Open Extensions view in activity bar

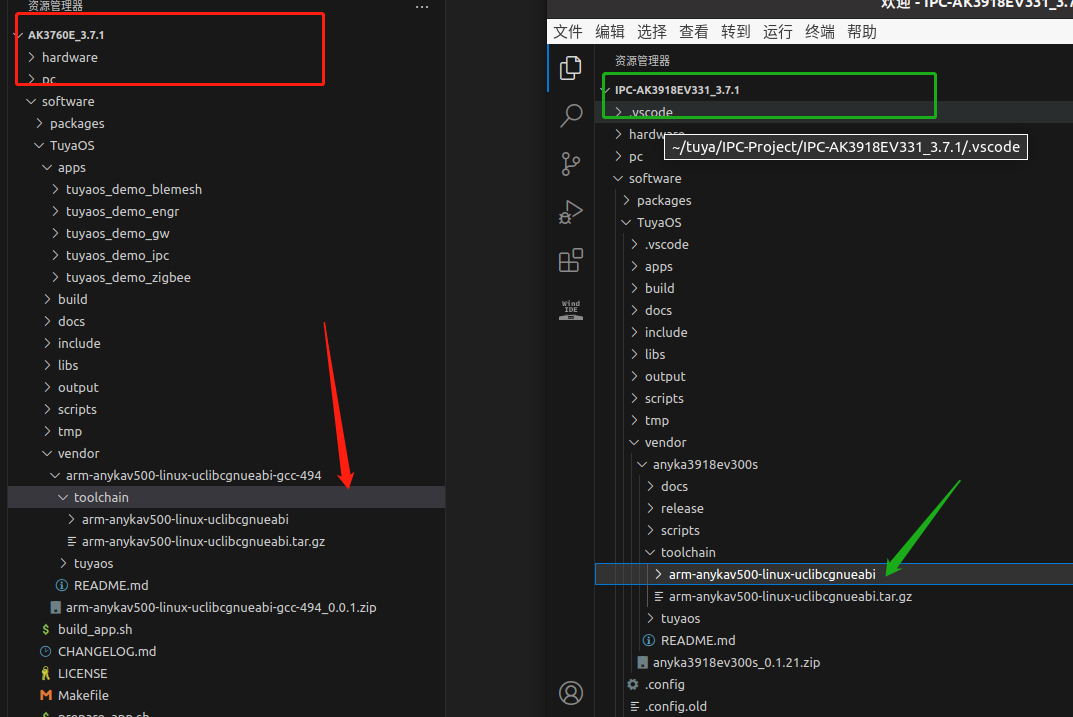pyautogui.click(x=571, y=260)
